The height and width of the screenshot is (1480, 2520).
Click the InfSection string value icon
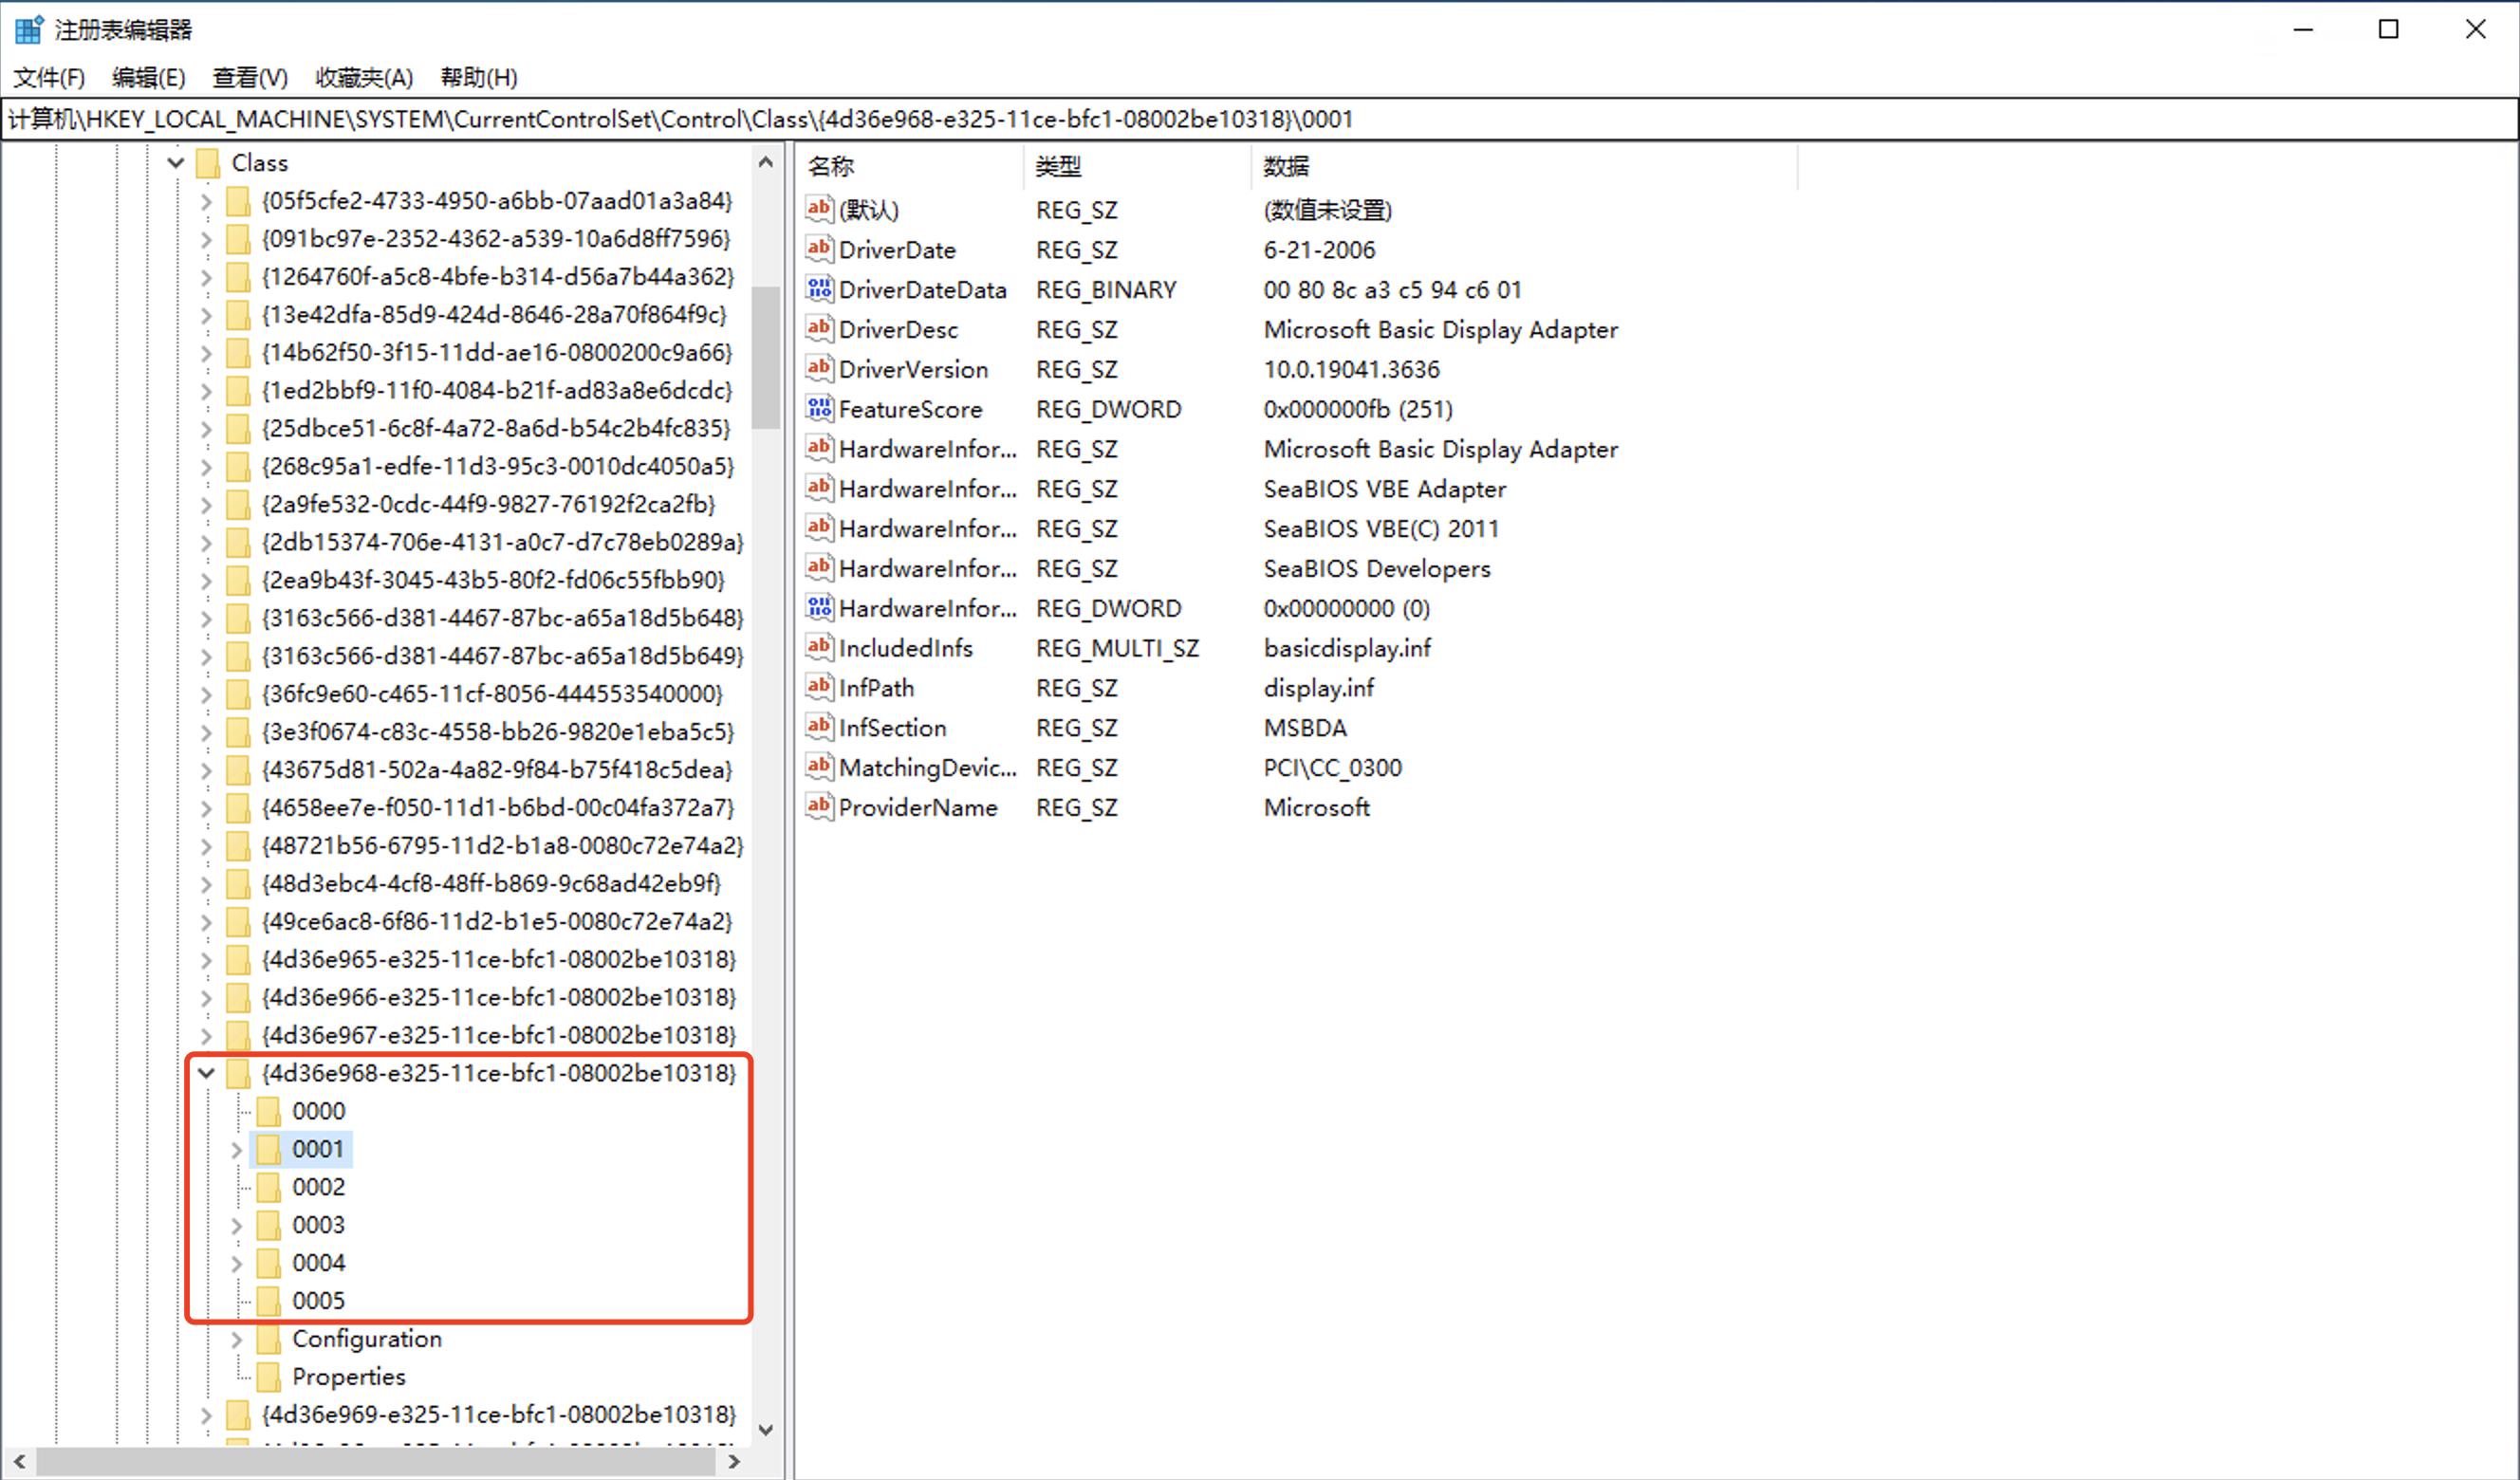pos(819,727)
